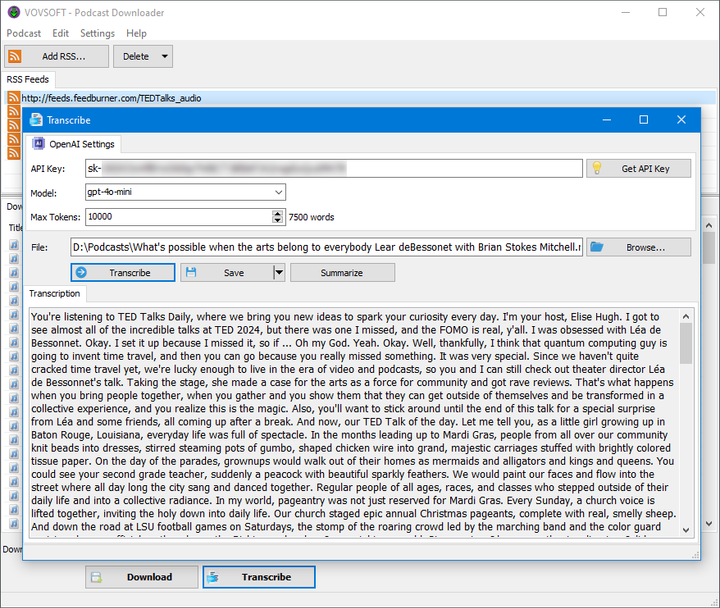Image resolution: width=720 pixels, height=608 pixels.
Task: Click icon on bottom Transcribe button
Action: (213, 577)
